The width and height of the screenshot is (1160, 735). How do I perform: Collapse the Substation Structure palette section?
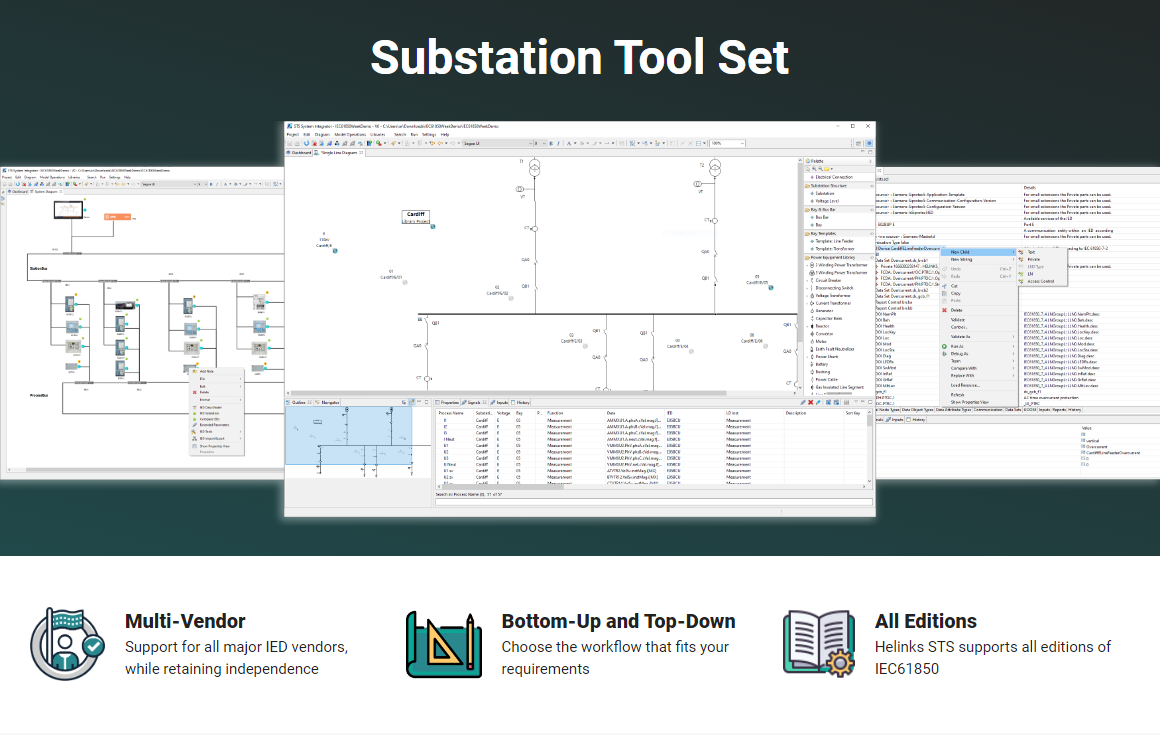point(871,185)
